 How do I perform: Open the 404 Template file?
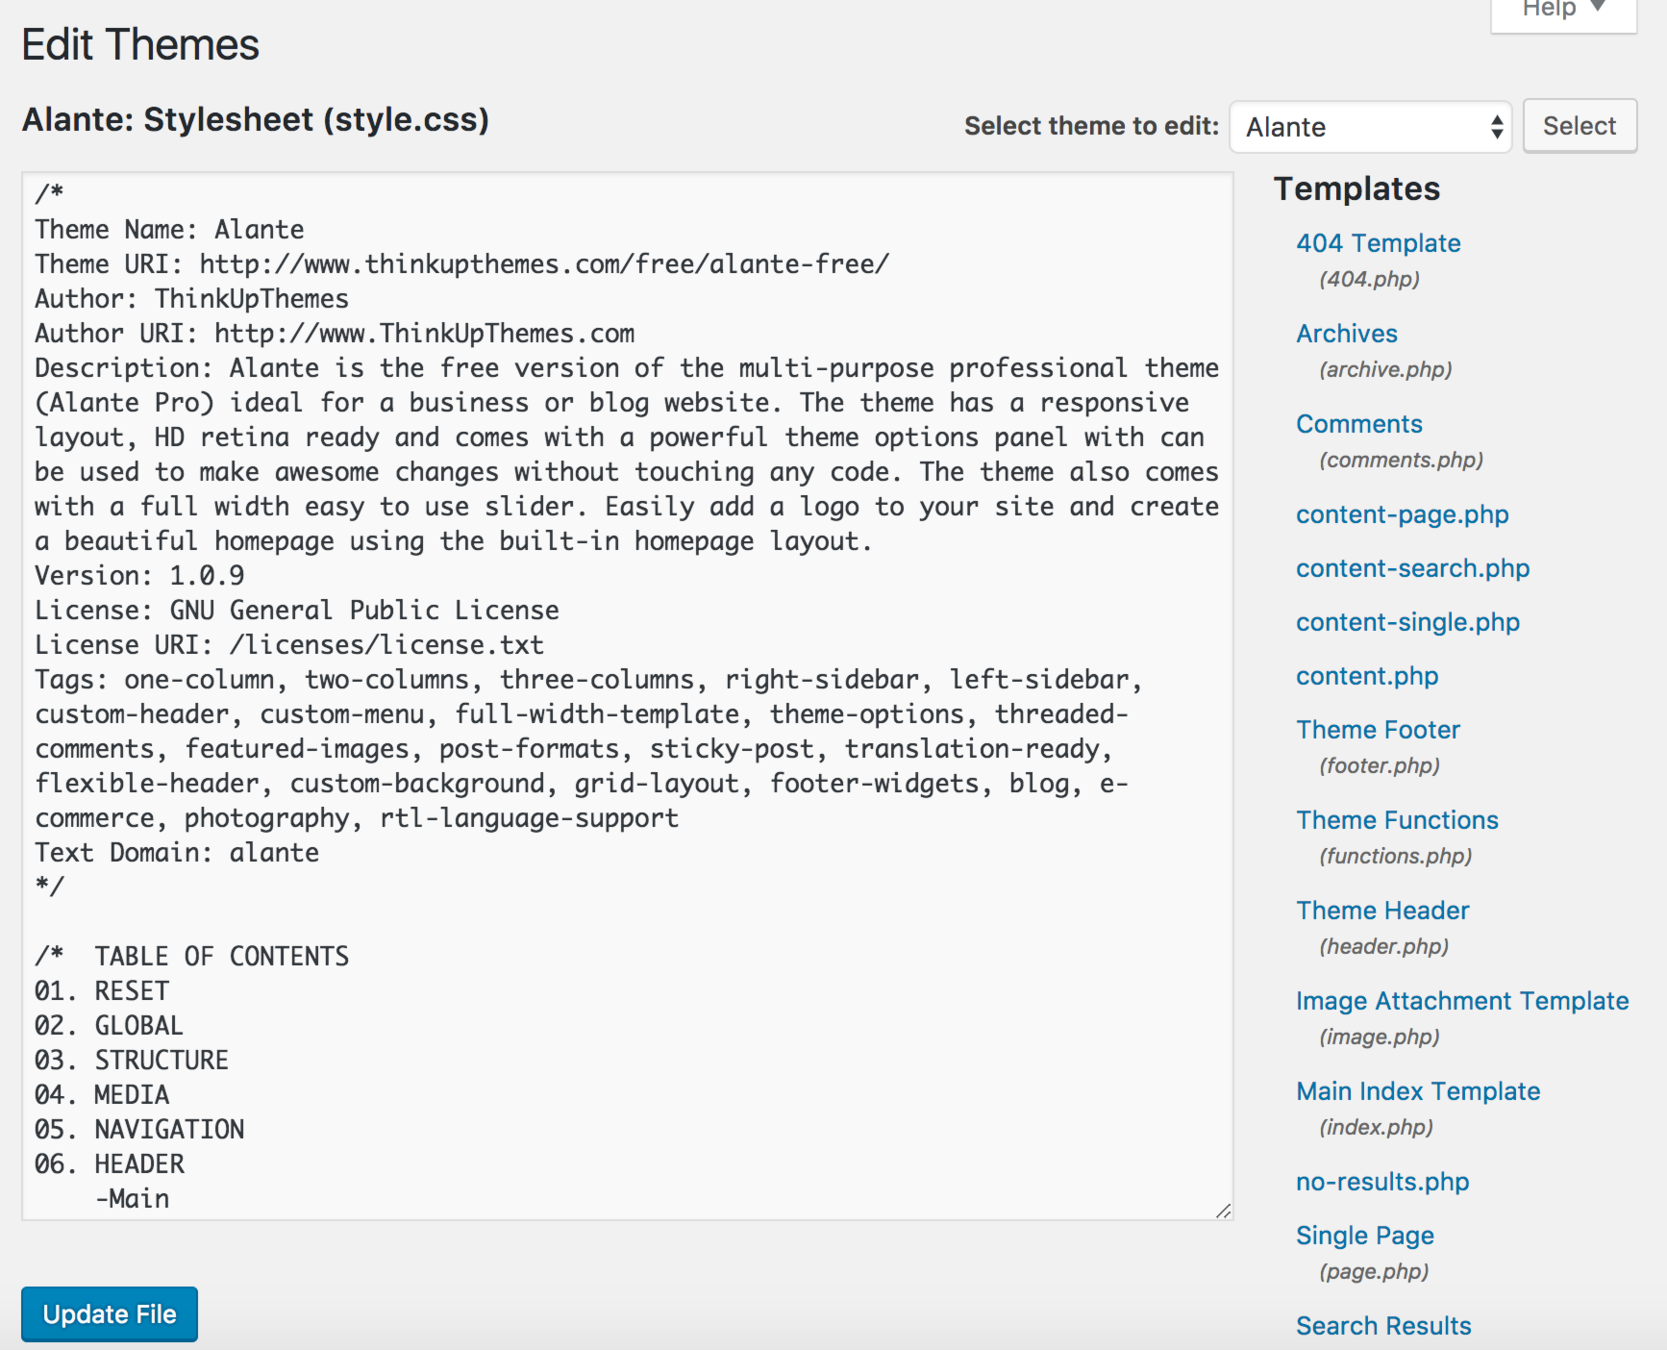(1378, 243)
